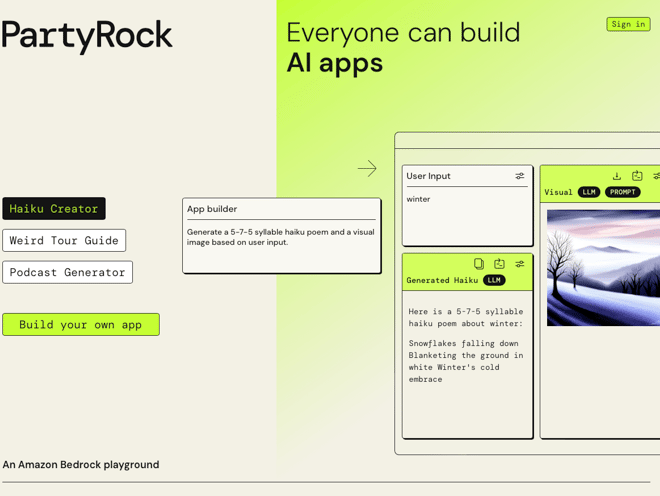Retry icon in Generated Haiku widget

[499, 264]
